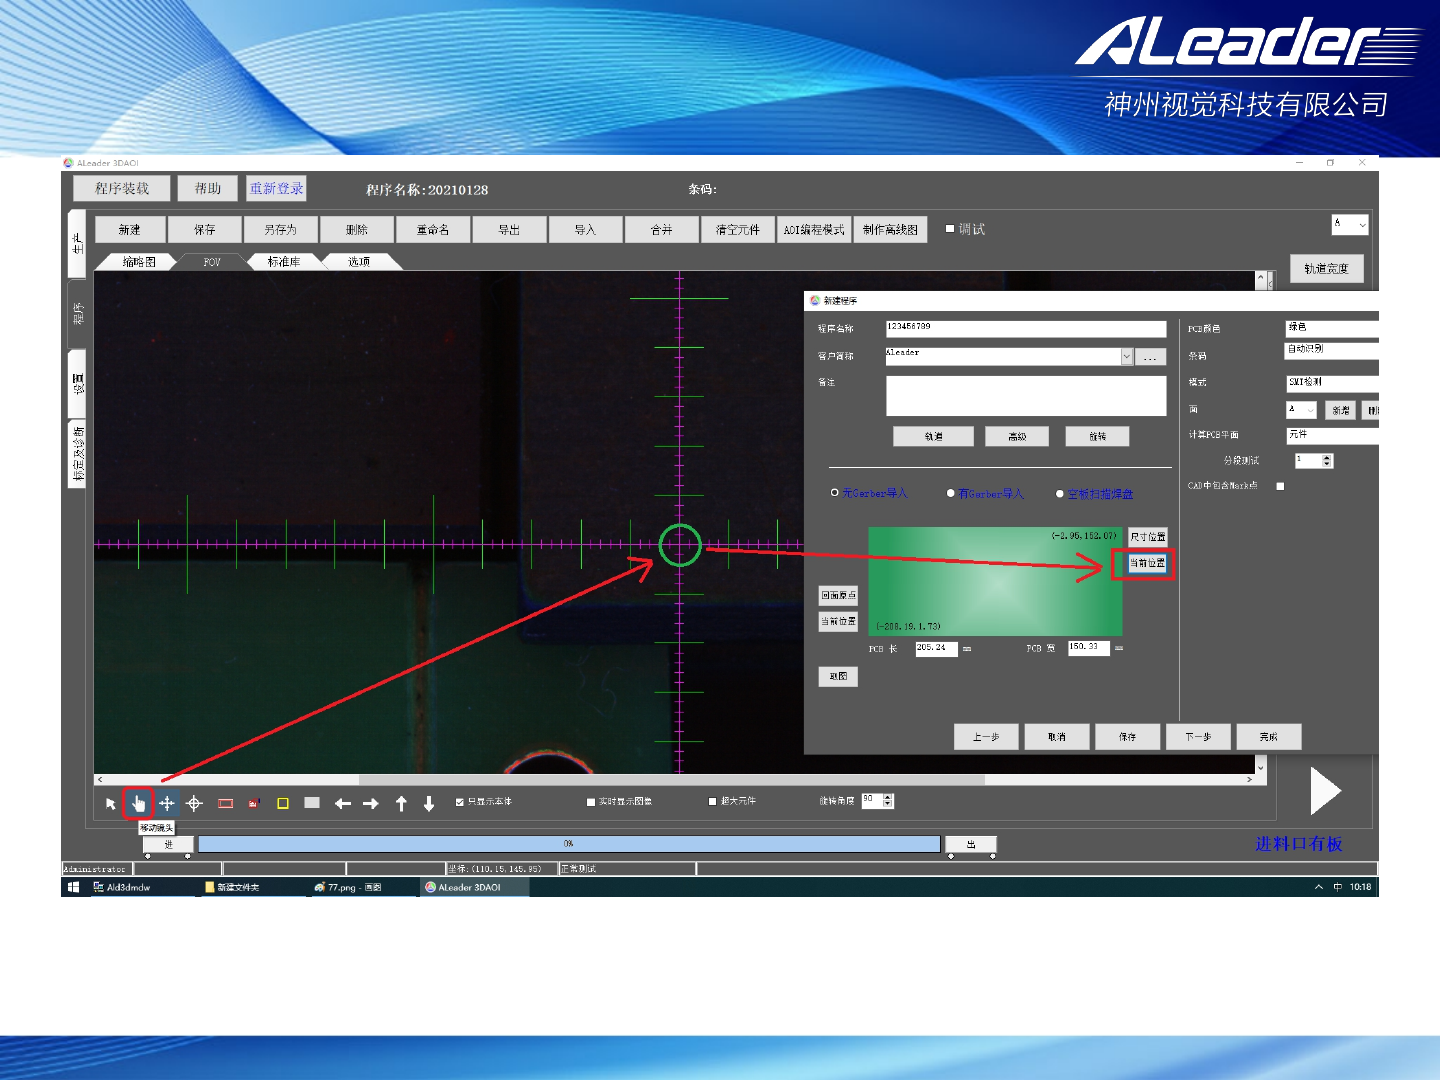Show hidden system tray icons
The image size is (1440, 1080).
[1319, 887]
